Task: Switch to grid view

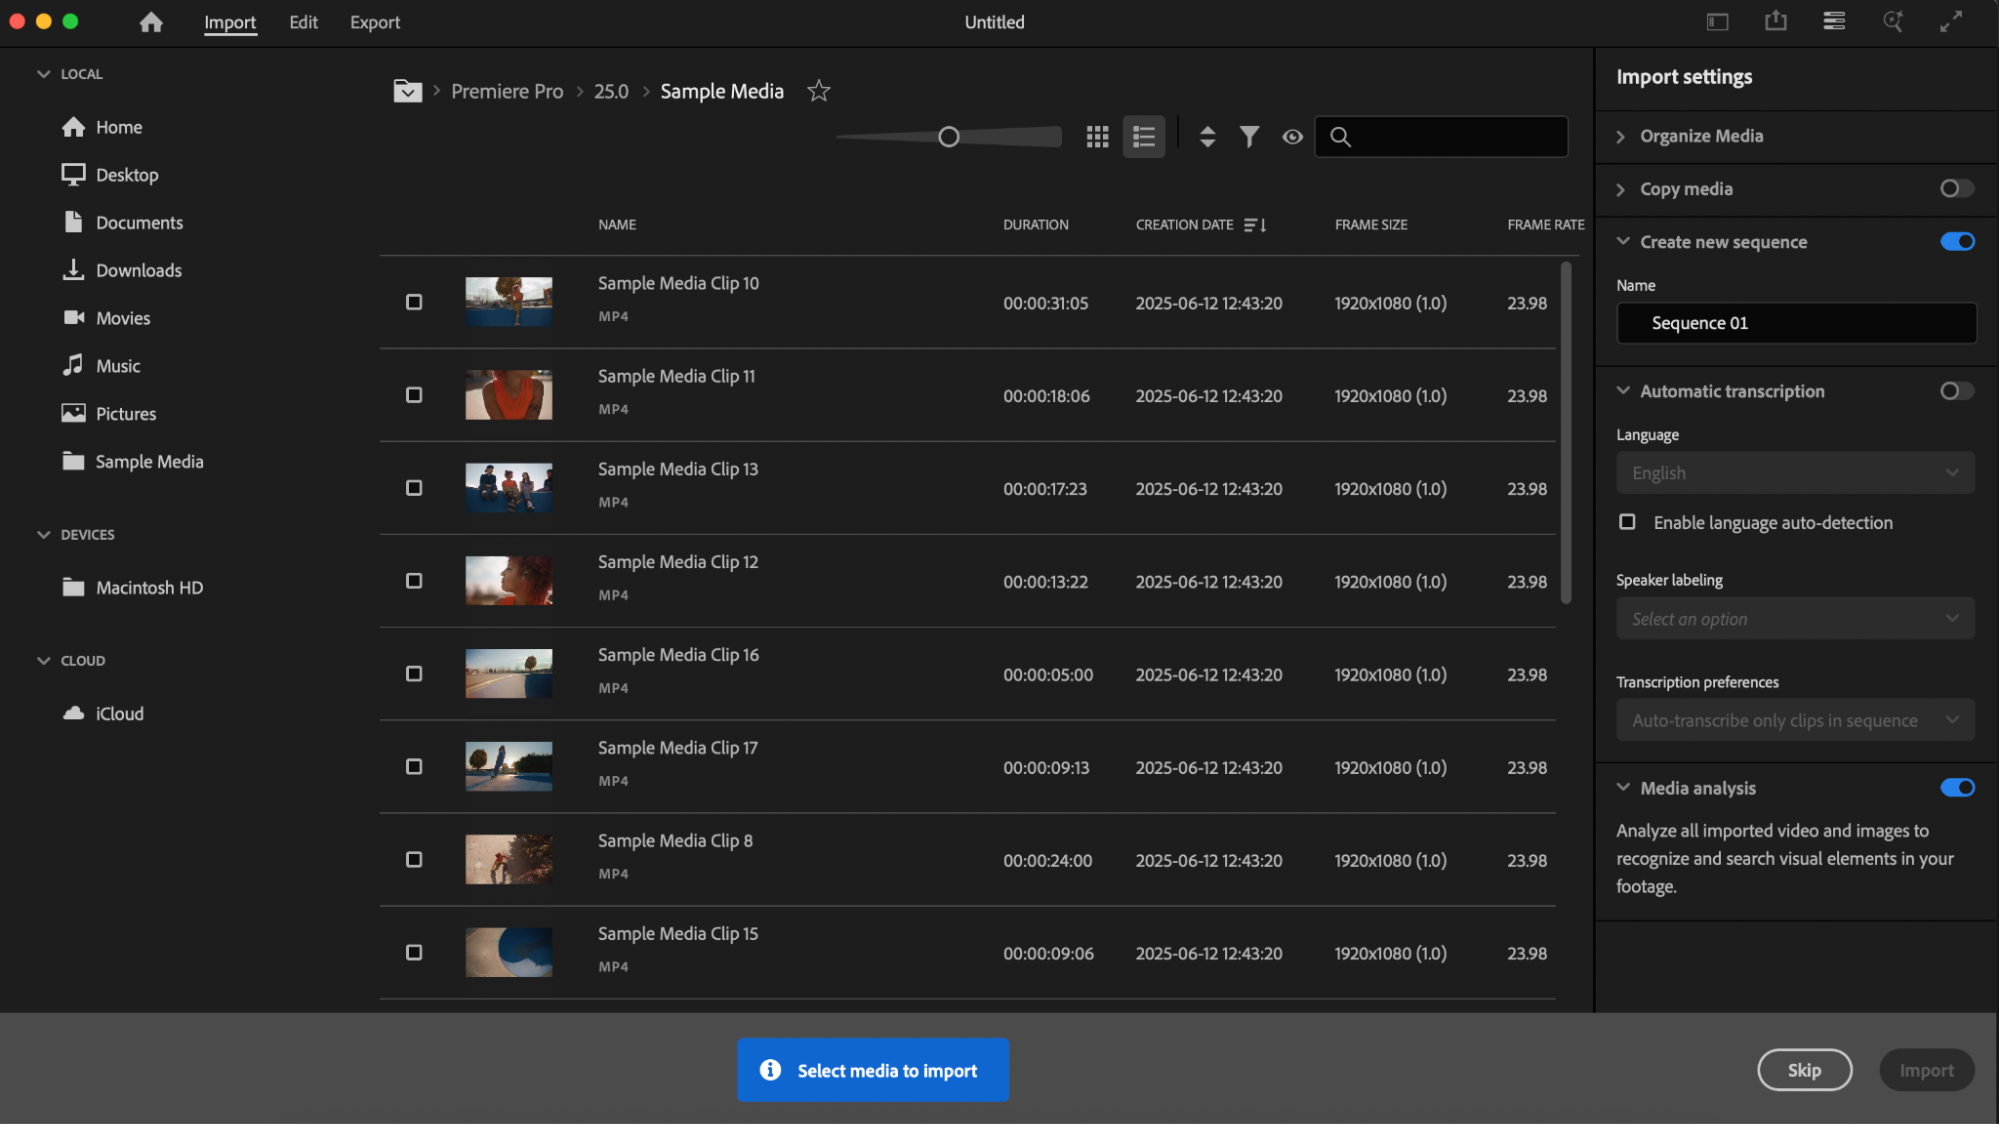Action: (1097, 137)
